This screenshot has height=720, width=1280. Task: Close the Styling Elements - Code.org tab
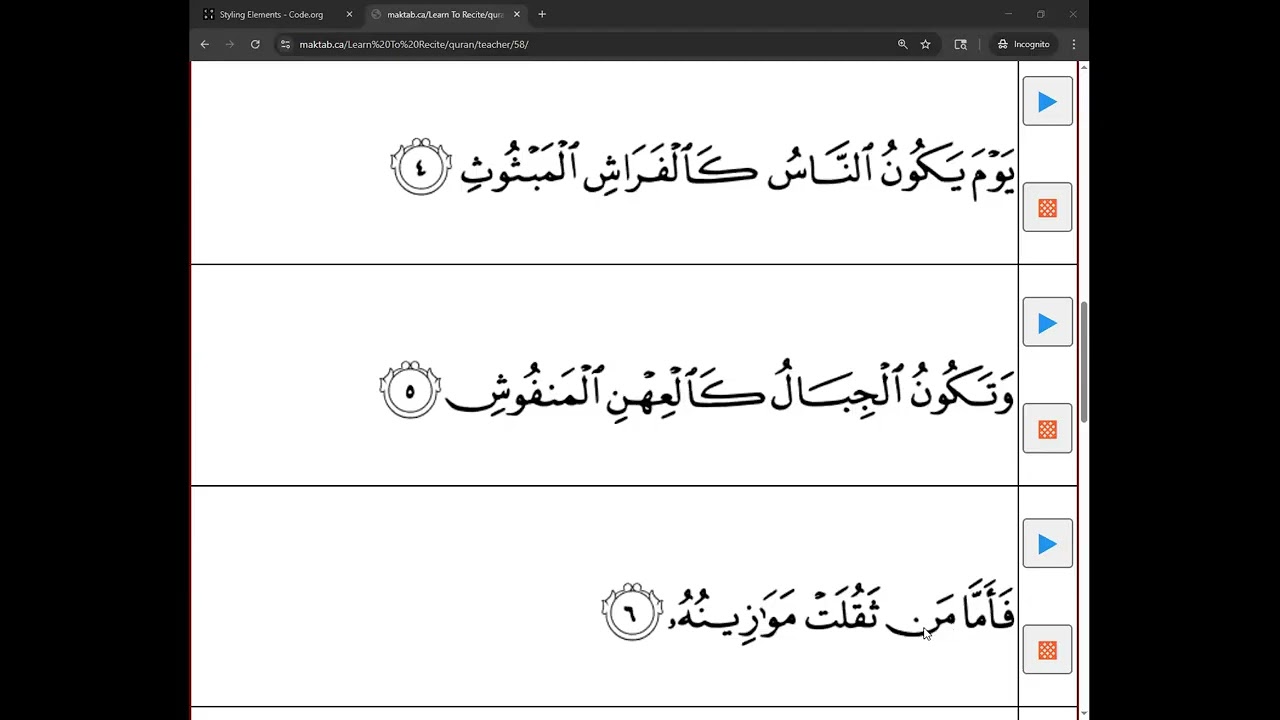(349, 14)
